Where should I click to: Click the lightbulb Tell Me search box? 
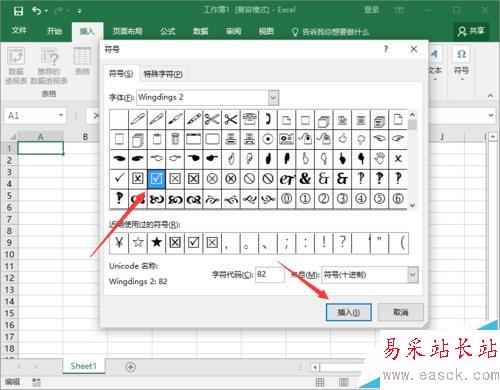pos(331,32)
